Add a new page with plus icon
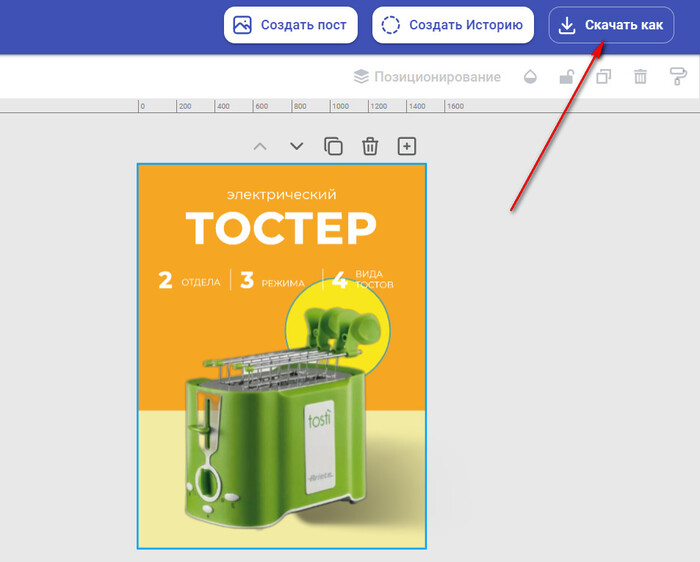The width and height of the screenshot is (700, 562). tap(407, 146)
